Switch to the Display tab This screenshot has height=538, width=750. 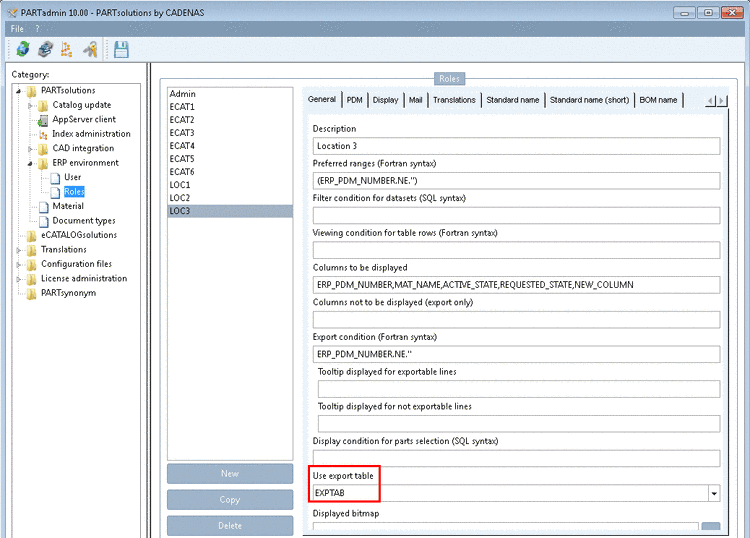(x=386, y=100)
